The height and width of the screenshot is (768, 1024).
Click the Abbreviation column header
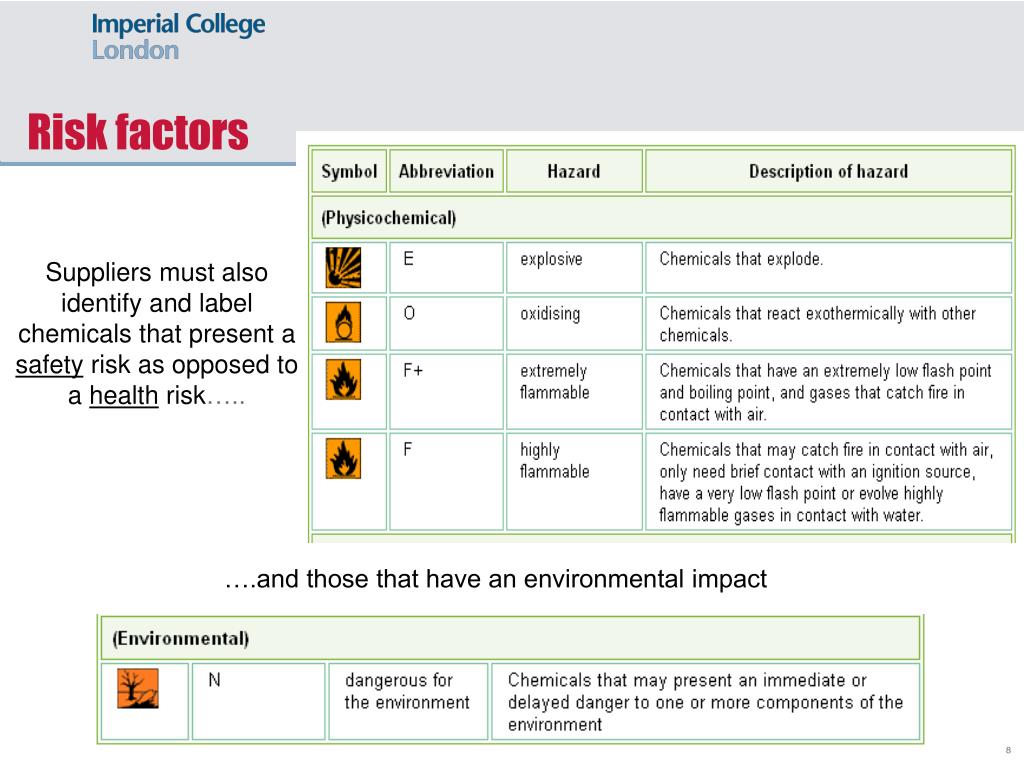coord(446,171)
